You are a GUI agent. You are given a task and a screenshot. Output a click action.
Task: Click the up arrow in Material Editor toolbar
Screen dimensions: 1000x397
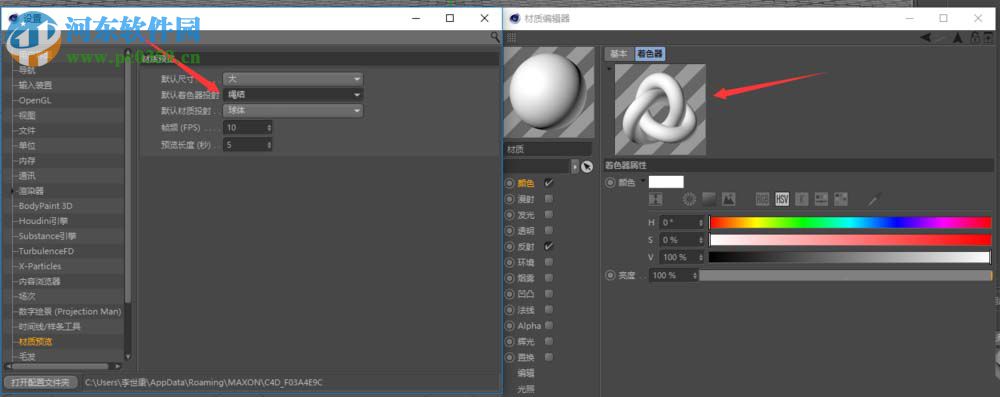point(957,38)
